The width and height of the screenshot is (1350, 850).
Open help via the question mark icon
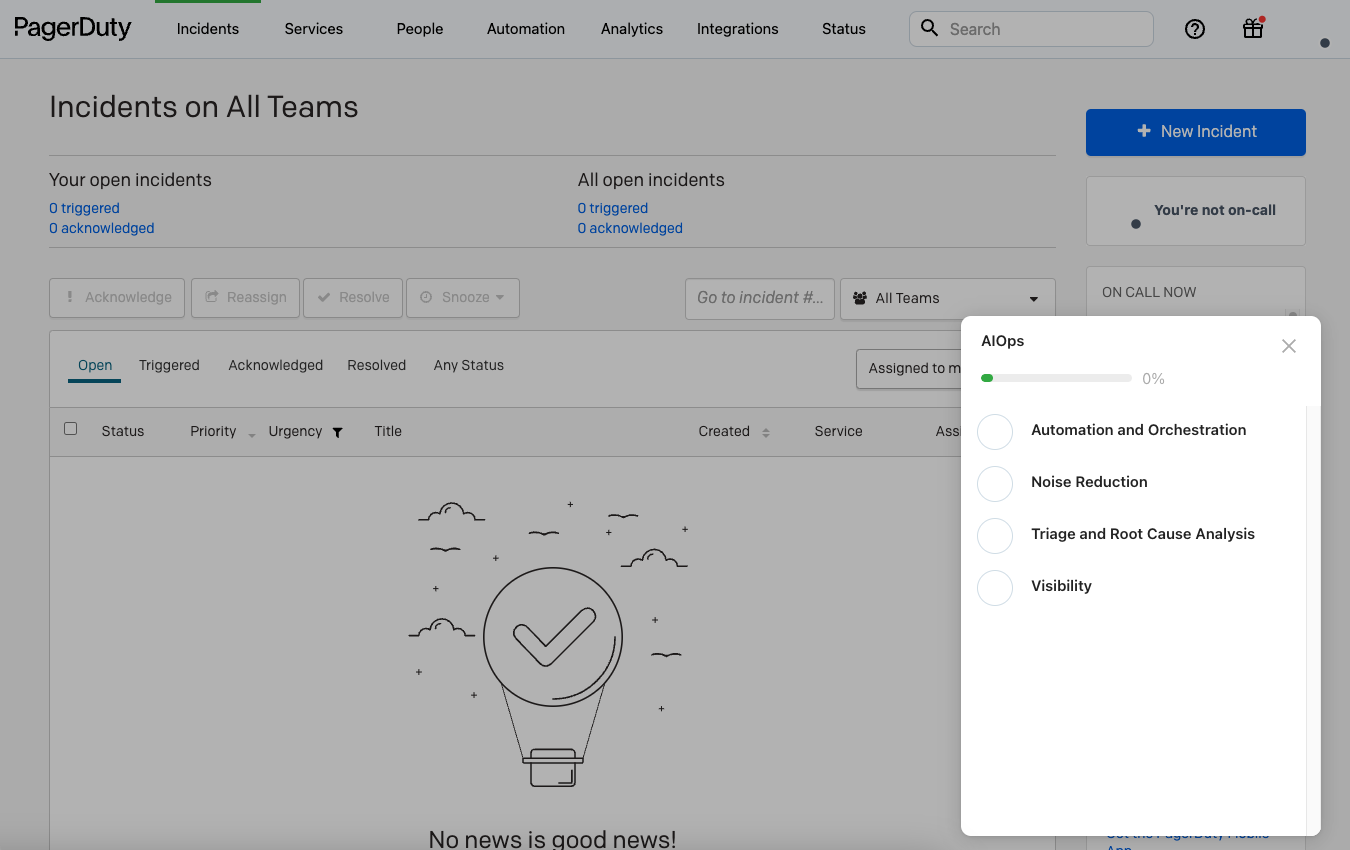point(1195,29)
